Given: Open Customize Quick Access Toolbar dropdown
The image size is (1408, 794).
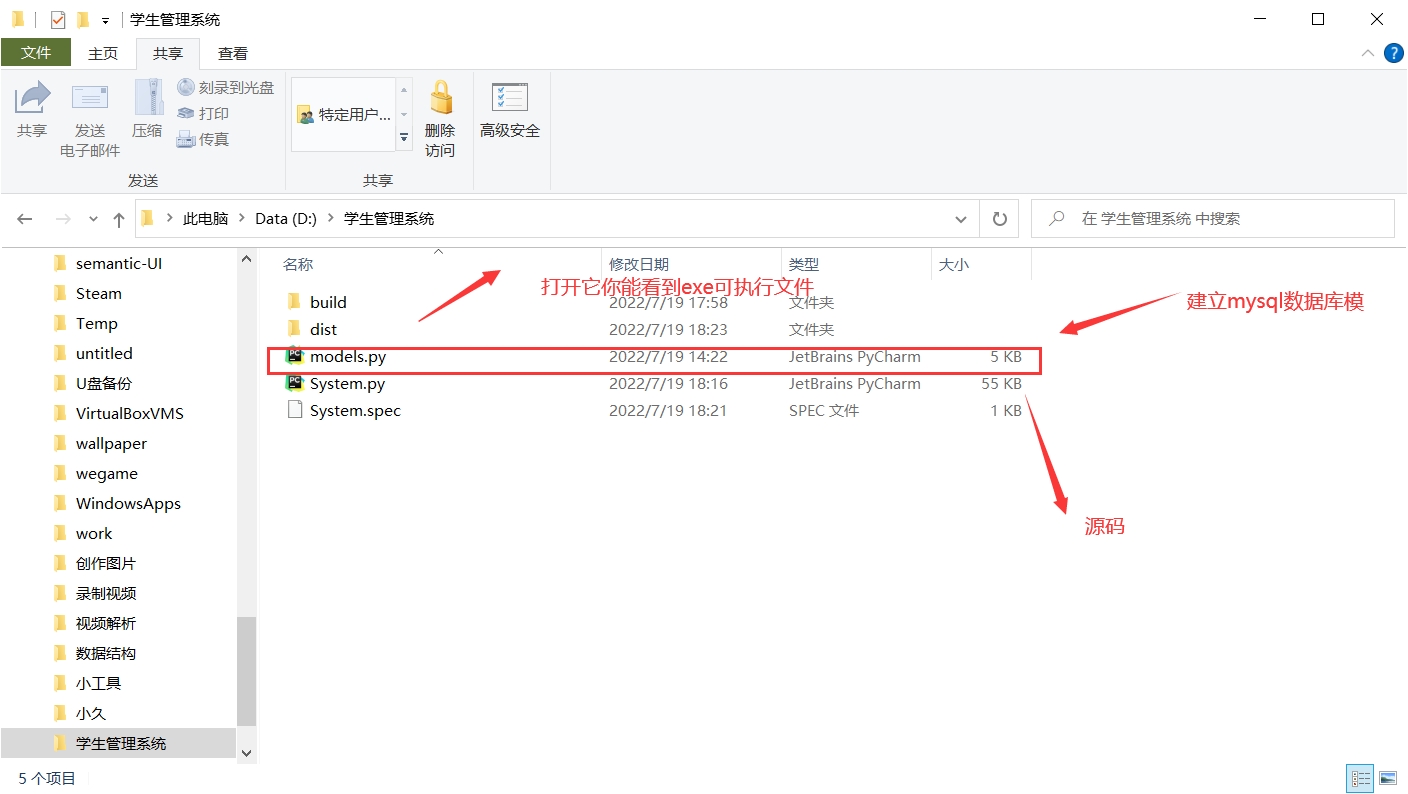Looking at the screenshot, I should (x=105, y=20).
